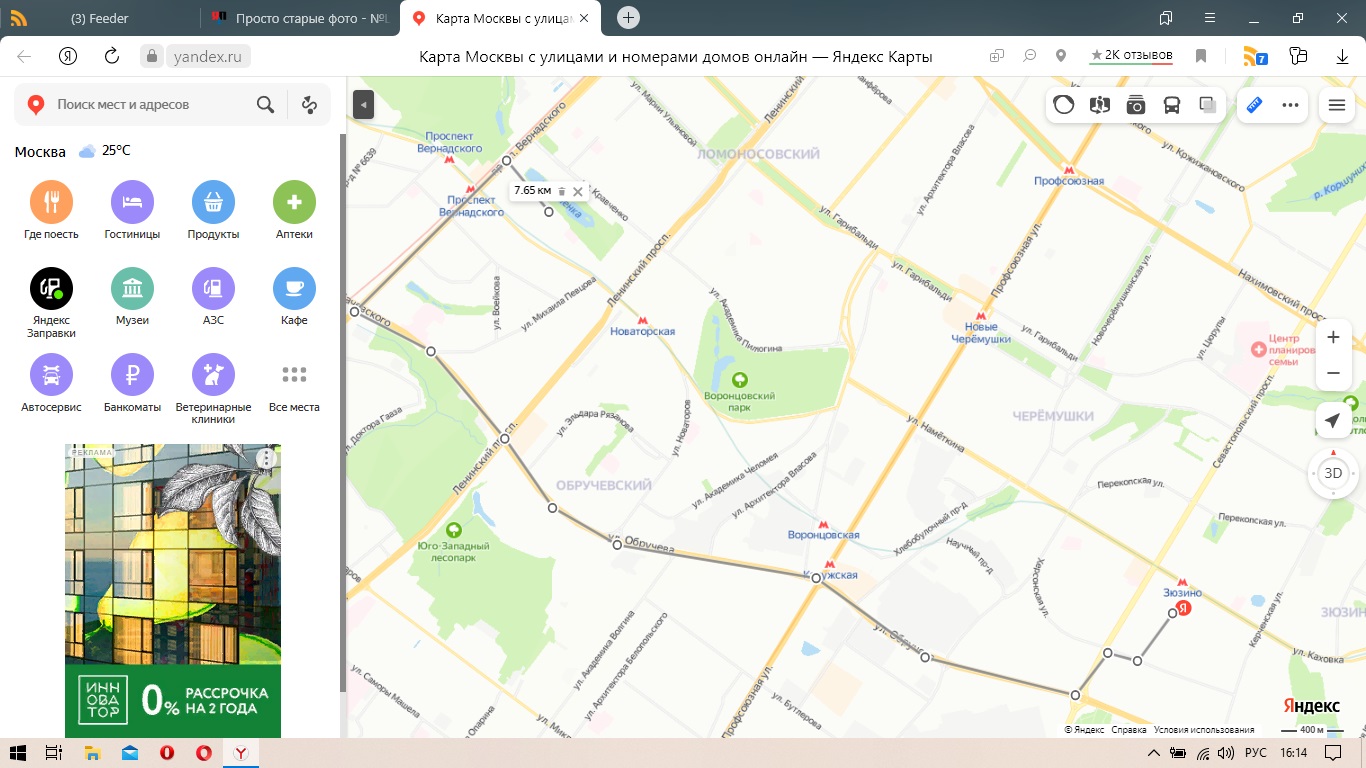This screenshot has height=768, width=1366.
Task: Bookmark the page with the bookmark icon
Action: (x=1201, y=57)
